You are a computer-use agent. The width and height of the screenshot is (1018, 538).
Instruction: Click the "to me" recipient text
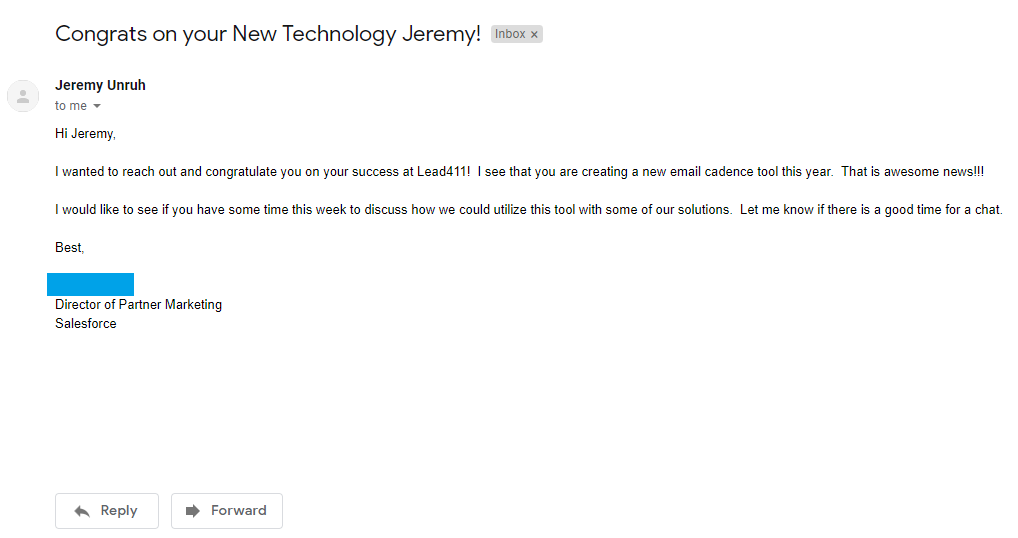coord(70,106)
